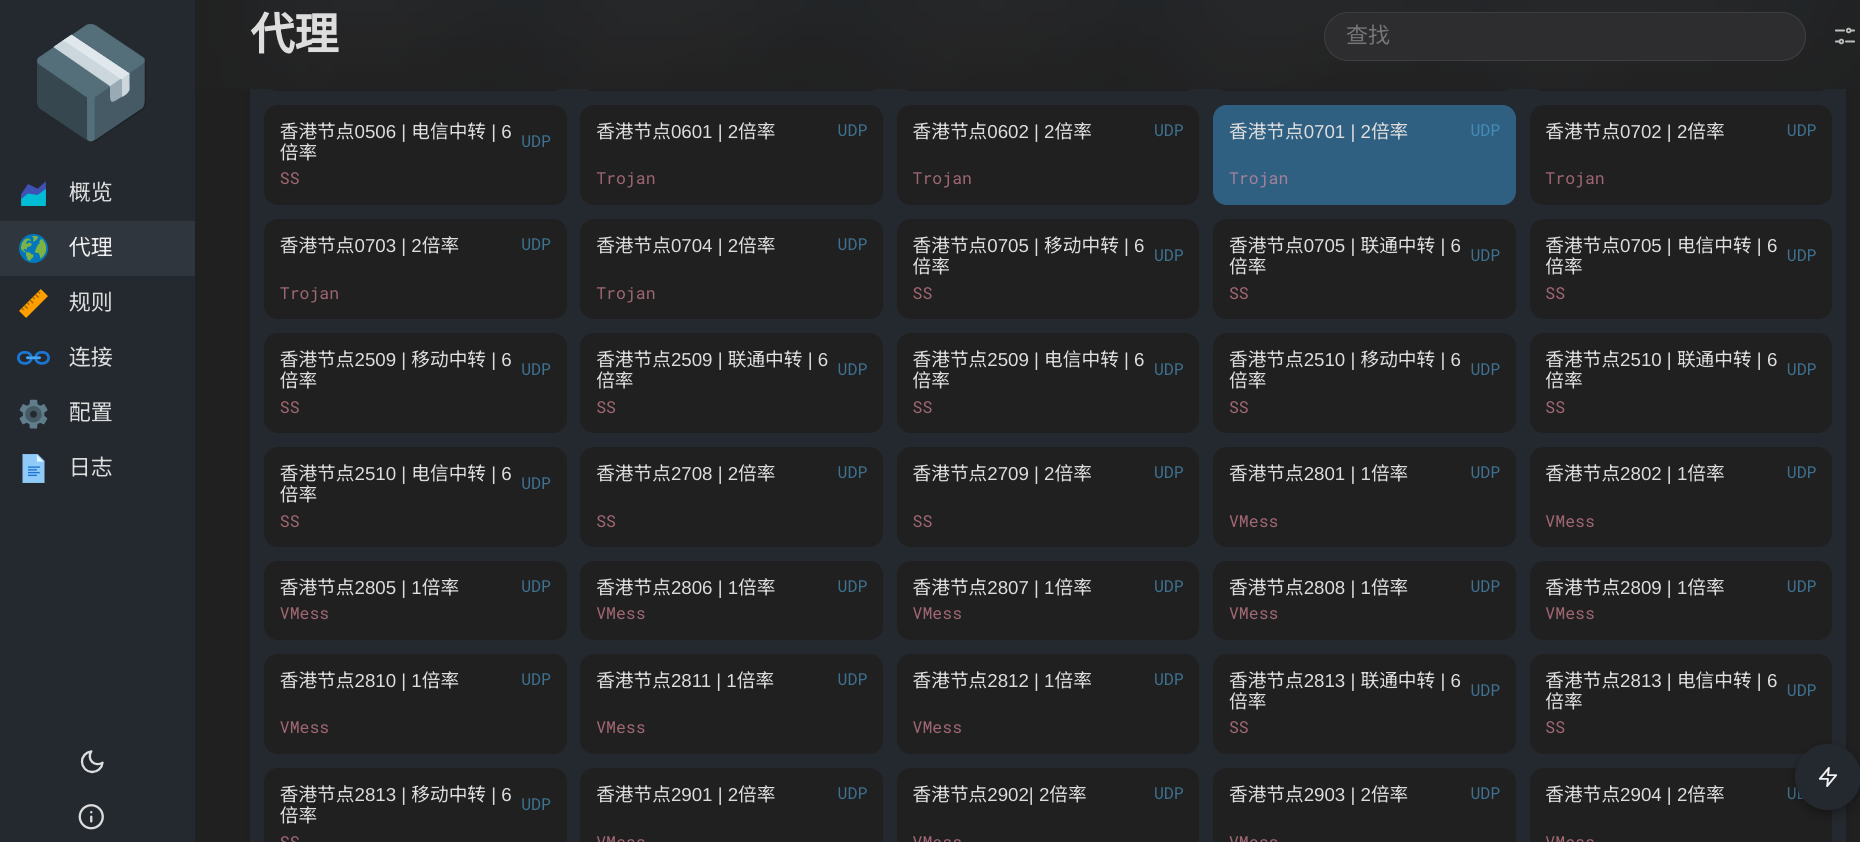Click the 代理 globe icon
Viewport: 1860px width, 842px height.
[34, 248]
